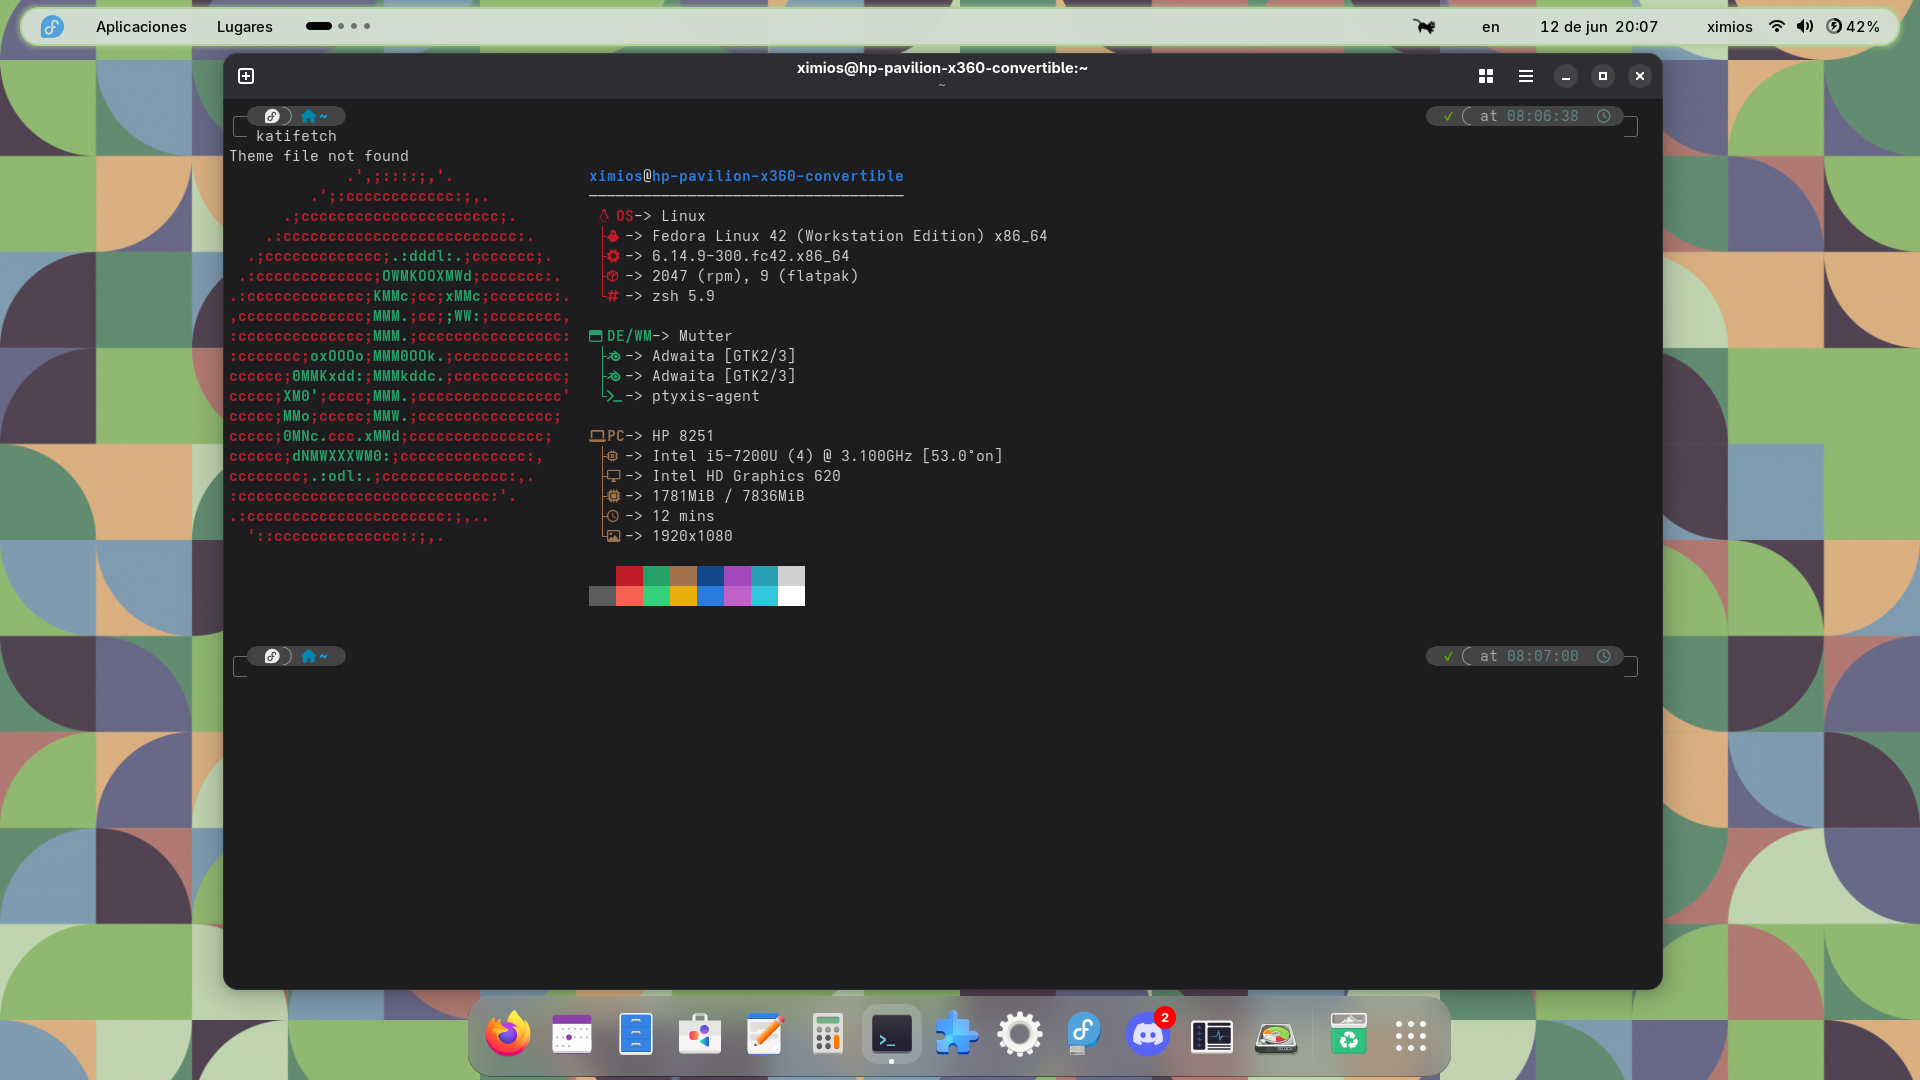Open the Lugares menu
The height and width of the screenshot is (1080, 1920).
pyautogui.click(x=244, y=26)
